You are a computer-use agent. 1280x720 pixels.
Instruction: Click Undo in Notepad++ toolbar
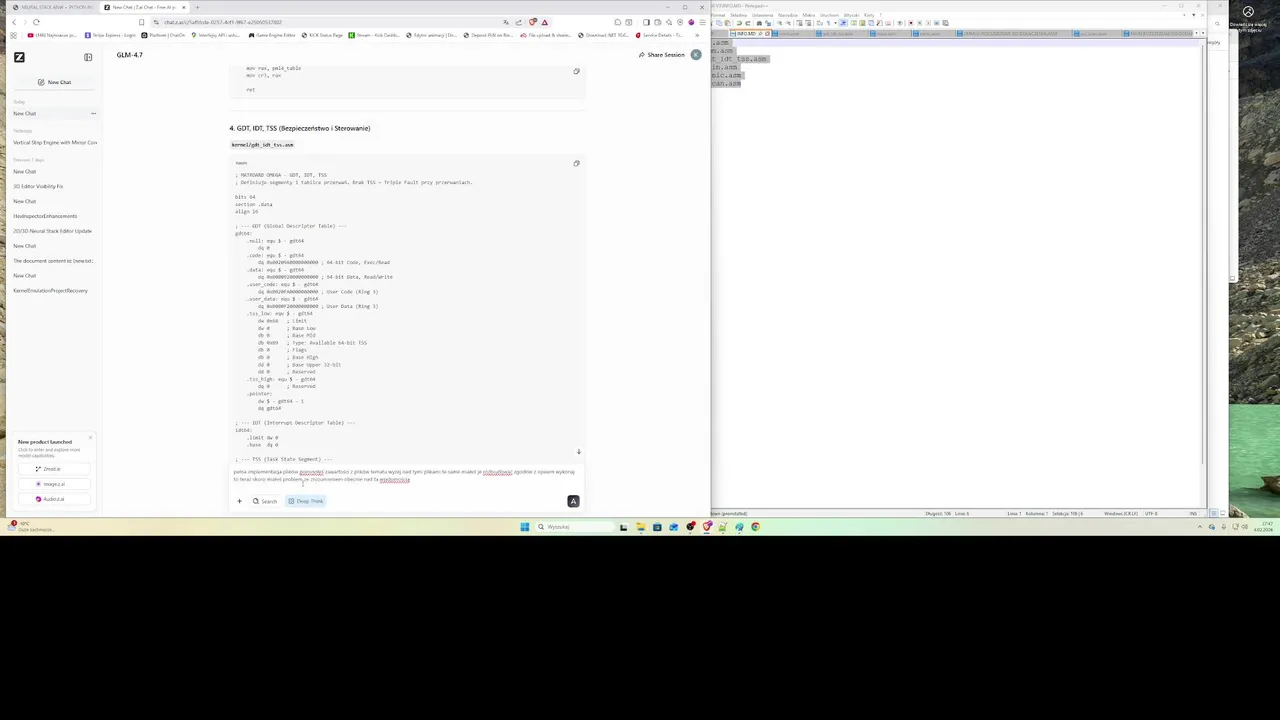point(738,23)
